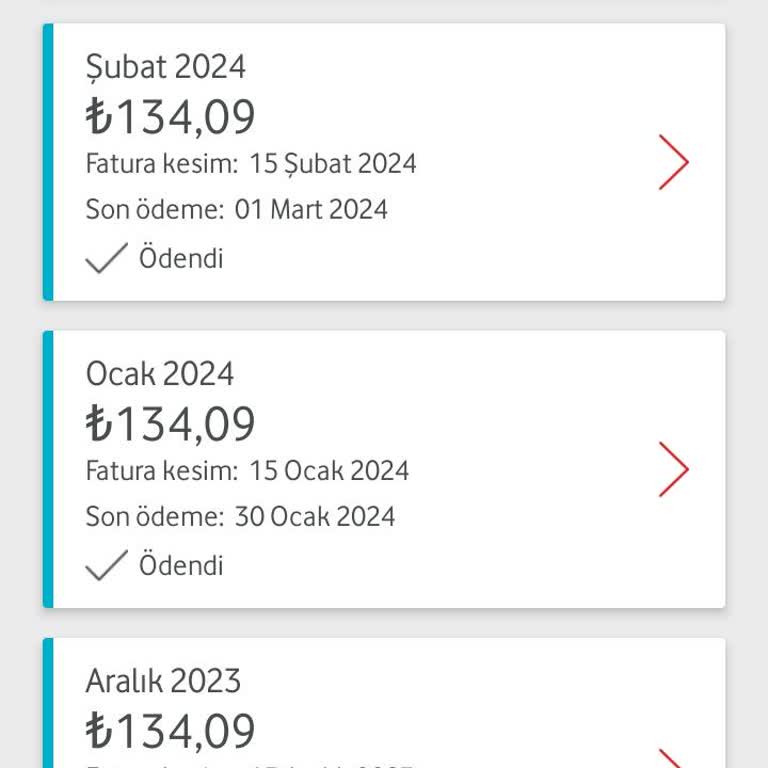Tap the Ödendi label on Şubat bill
The height and width of the screenshot is (768, 768).
click(x=181, y=259)
